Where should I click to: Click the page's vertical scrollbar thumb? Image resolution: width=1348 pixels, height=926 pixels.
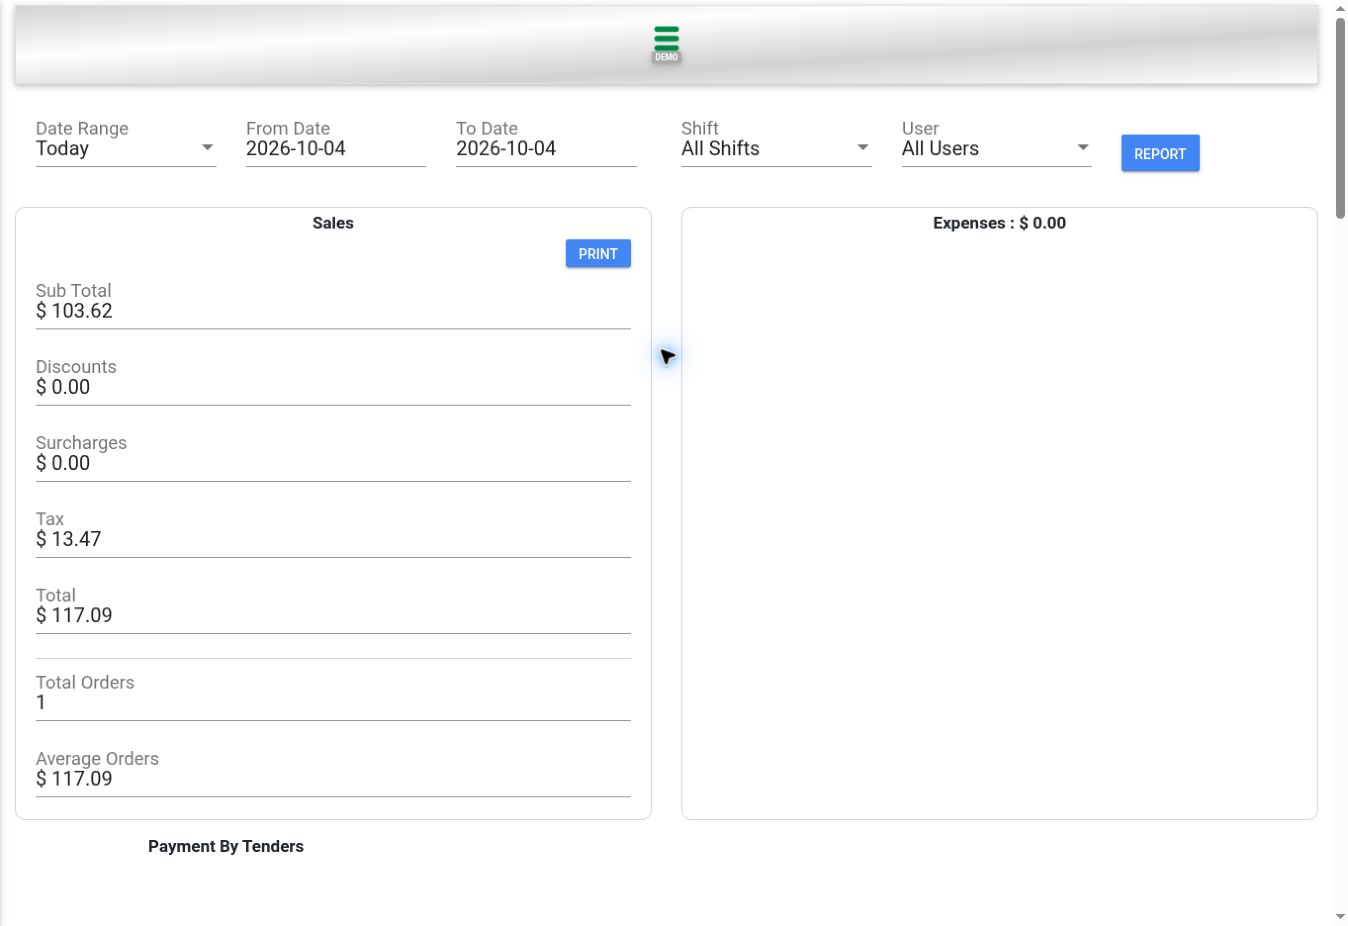[x=1340, y=116]
